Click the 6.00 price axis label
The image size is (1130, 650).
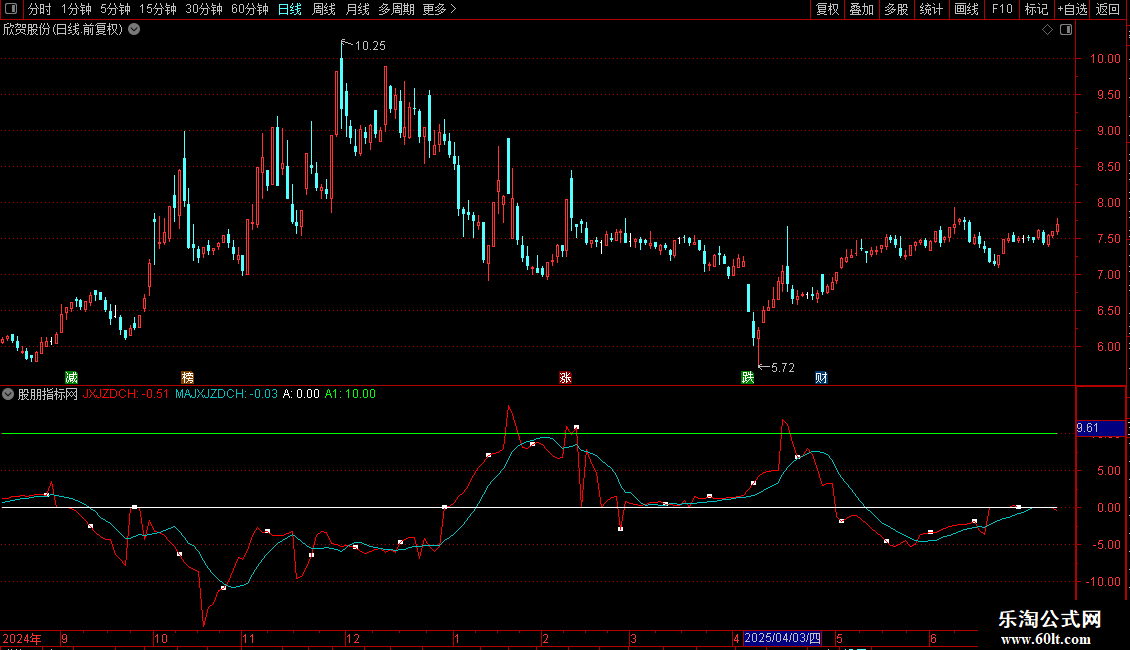tap(1108, 347)
